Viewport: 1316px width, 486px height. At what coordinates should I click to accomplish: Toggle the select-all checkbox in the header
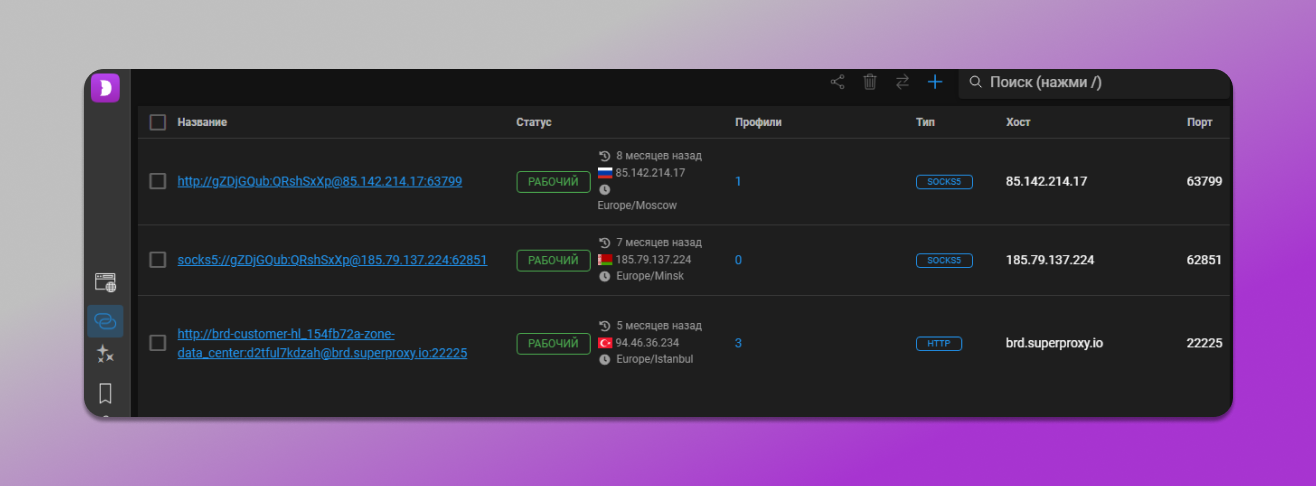pos(158,122)
